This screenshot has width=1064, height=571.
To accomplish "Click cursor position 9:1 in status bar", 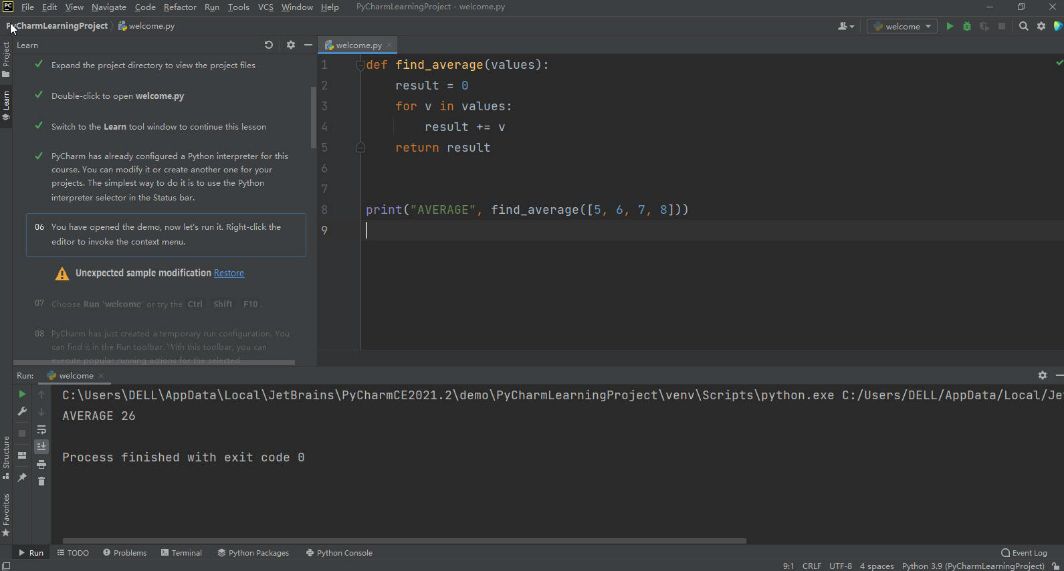I will [x=788, y=566].
